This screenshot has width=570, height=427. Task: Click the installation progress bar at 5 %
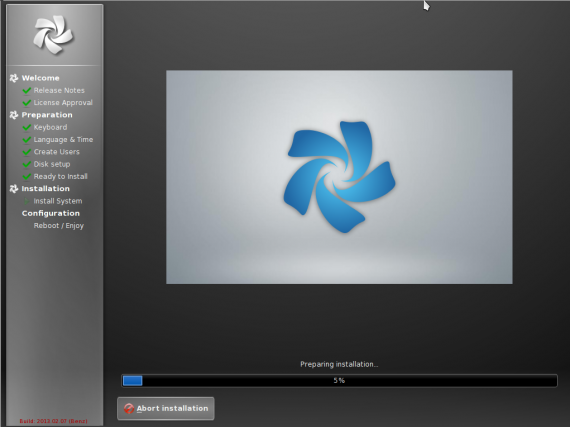(339, 380)
